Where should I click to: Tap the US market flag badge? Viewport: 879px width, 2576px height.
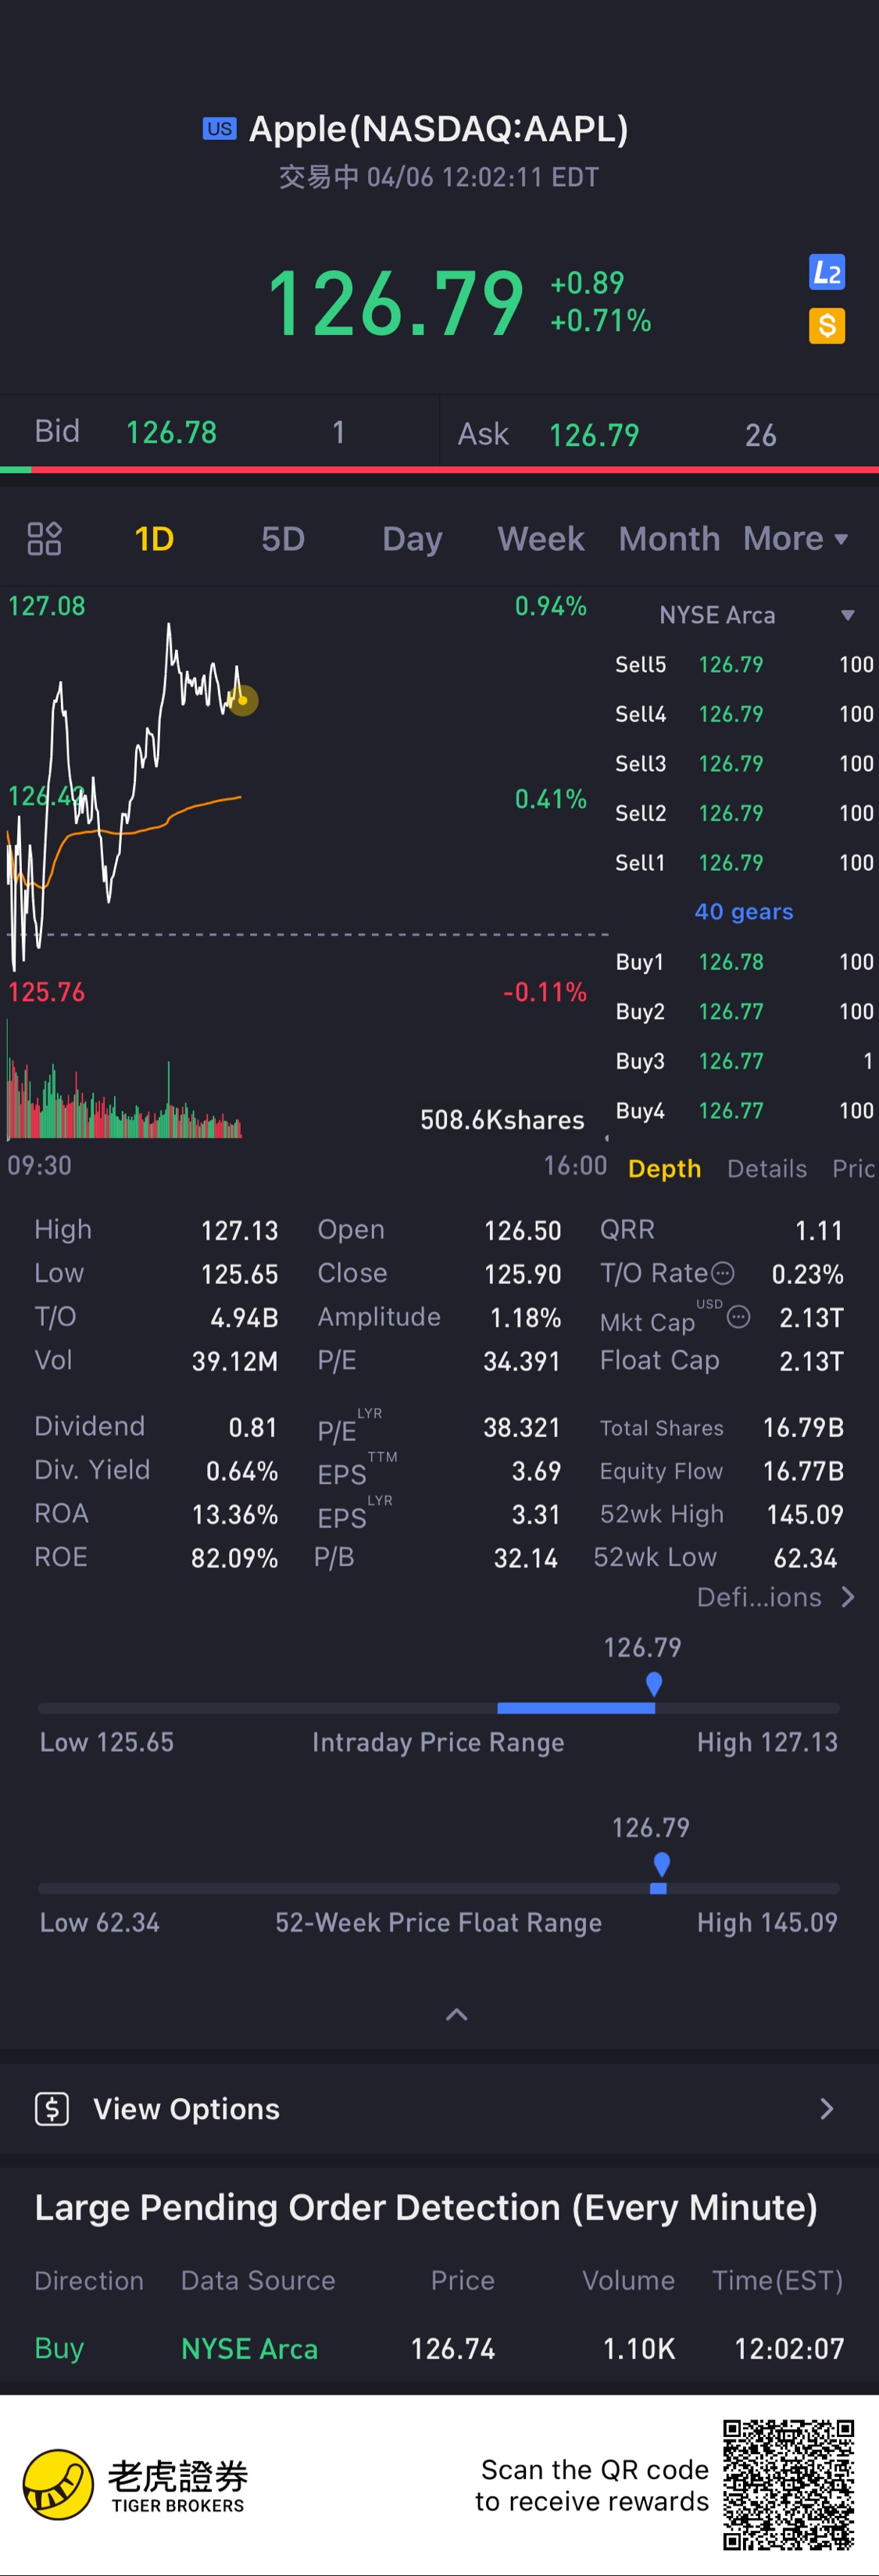pos(219,128)
